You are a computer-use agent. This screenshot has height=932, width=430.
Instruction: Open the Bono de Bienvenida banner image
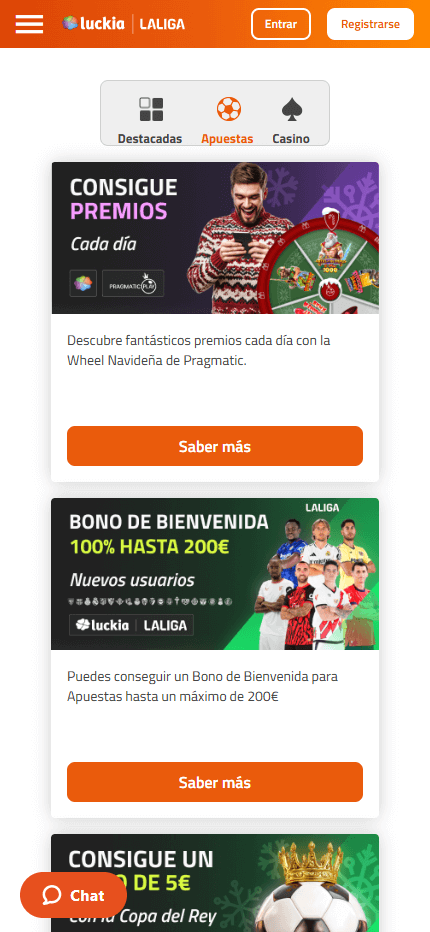(x=215, y=574)
